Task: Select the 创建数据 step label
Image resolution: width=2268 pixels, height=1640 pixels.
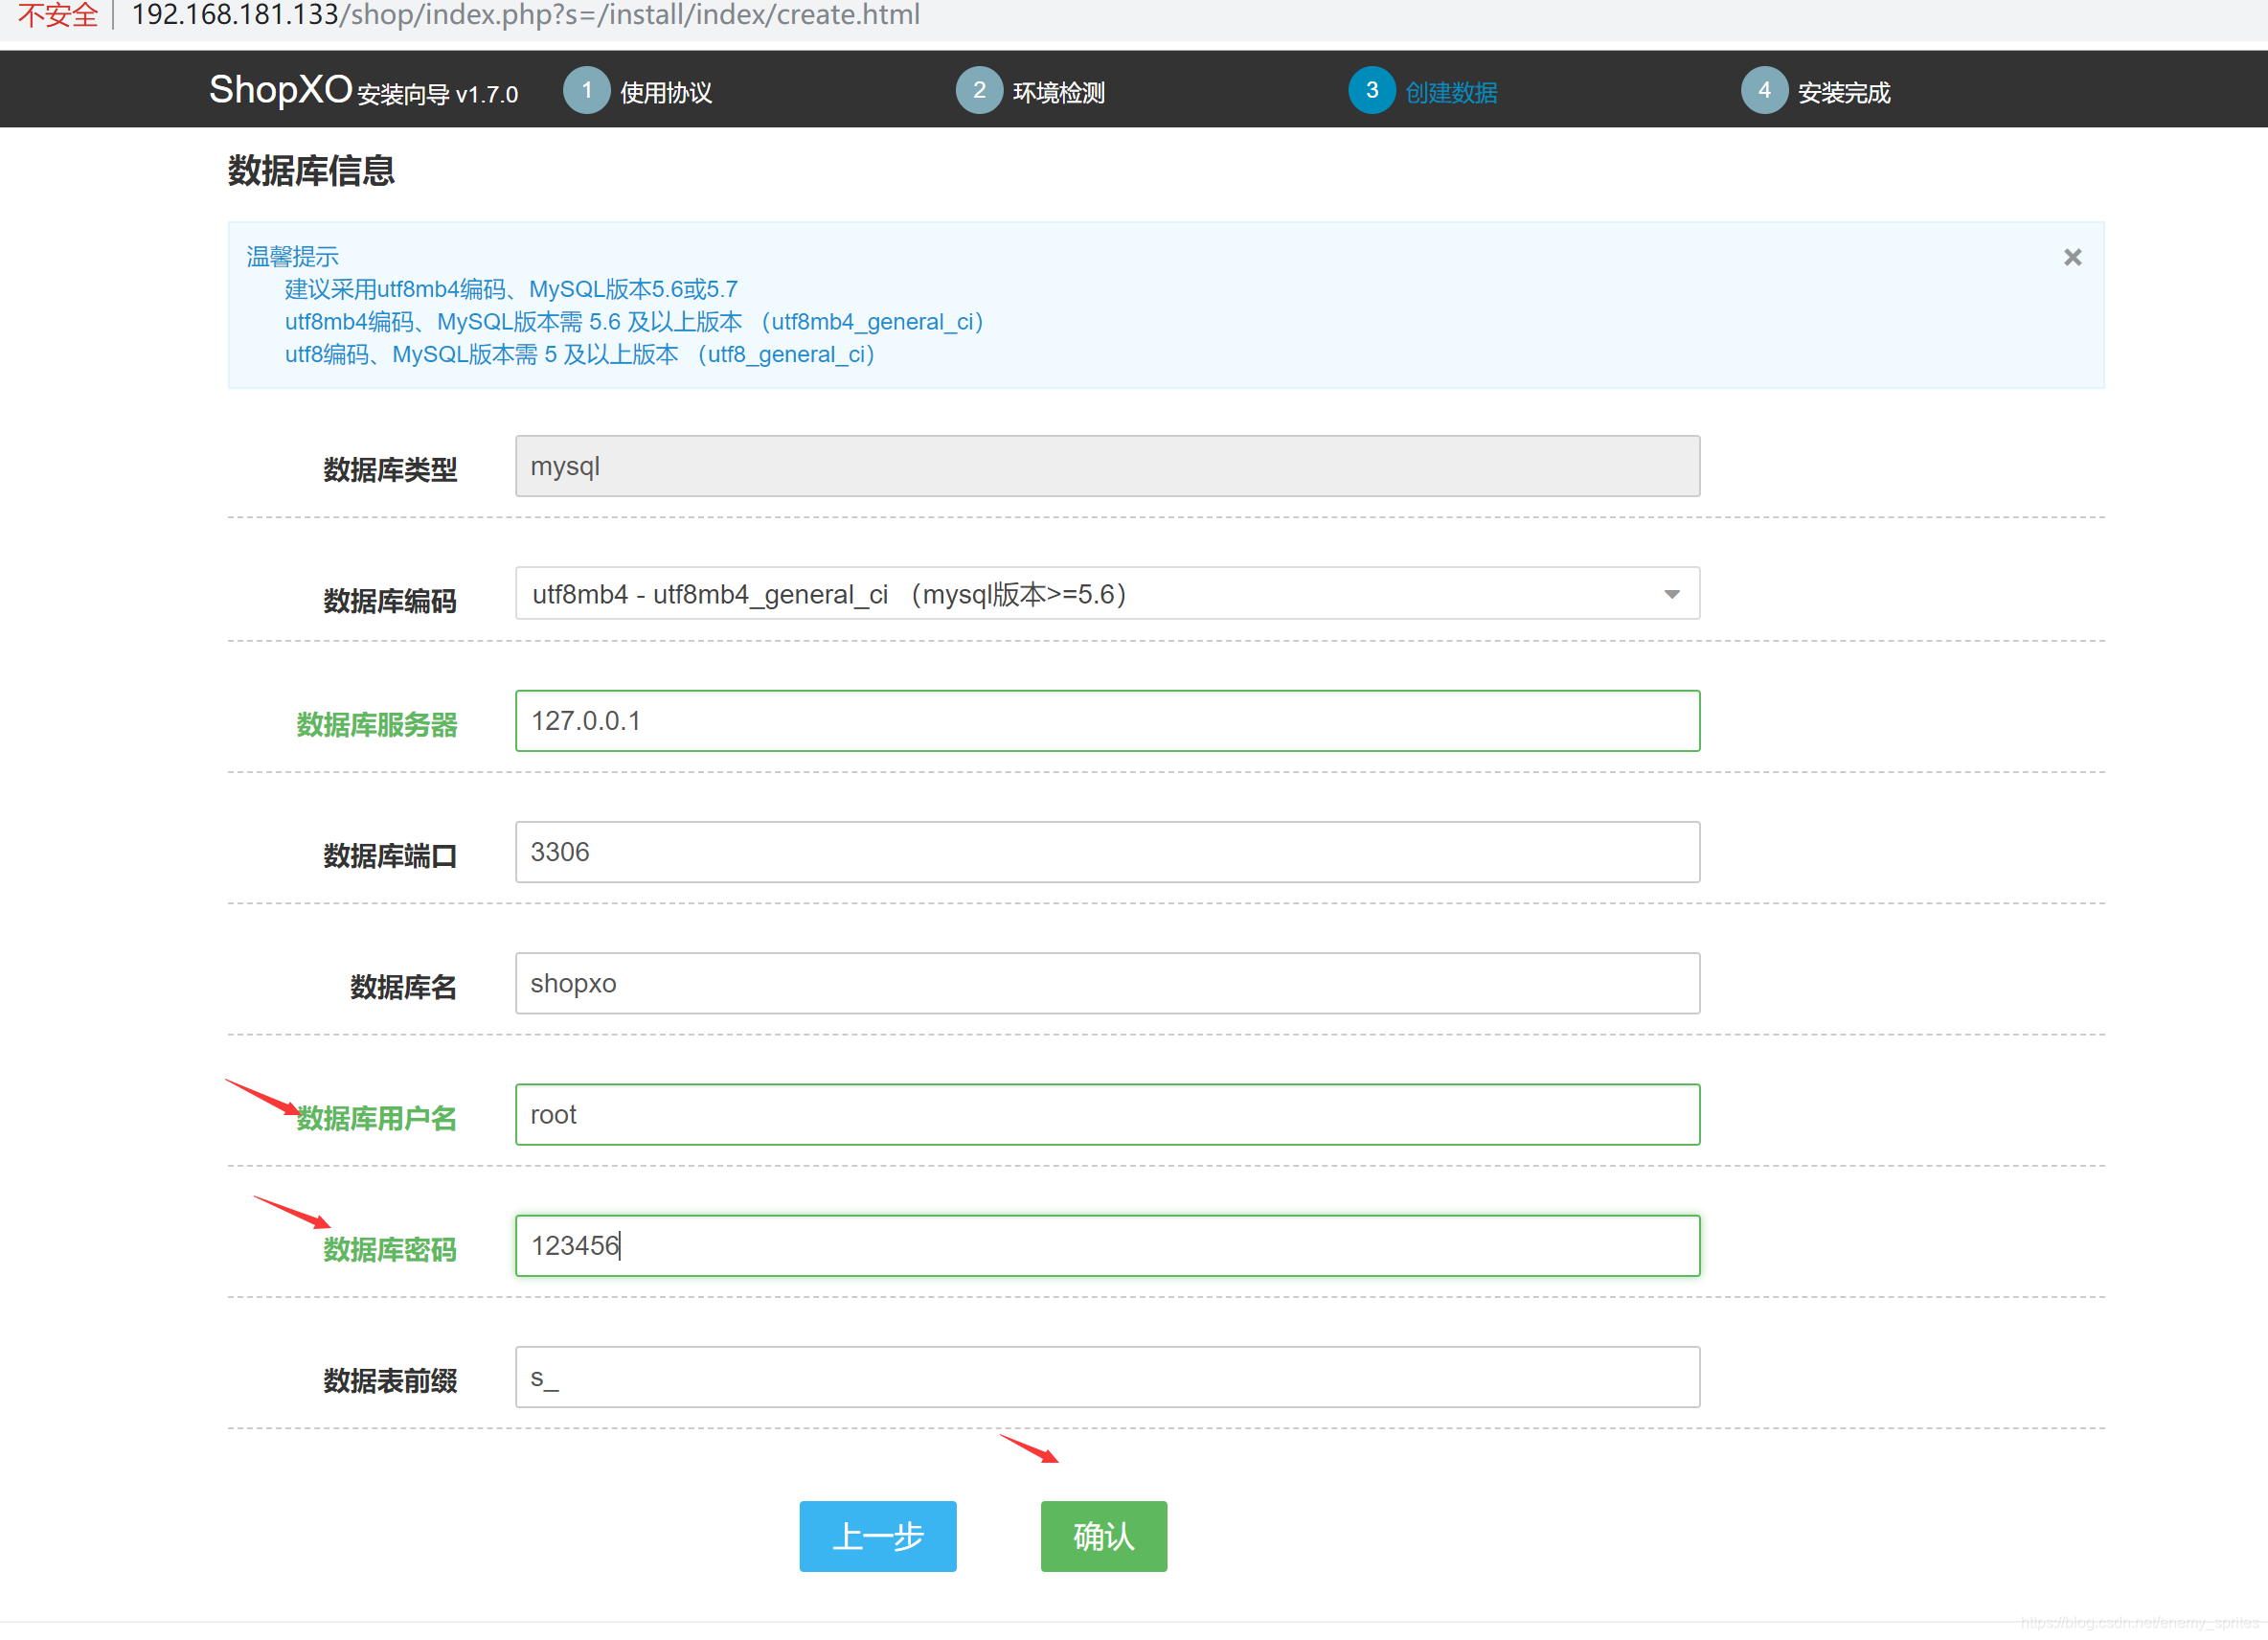Action: 1450,93
